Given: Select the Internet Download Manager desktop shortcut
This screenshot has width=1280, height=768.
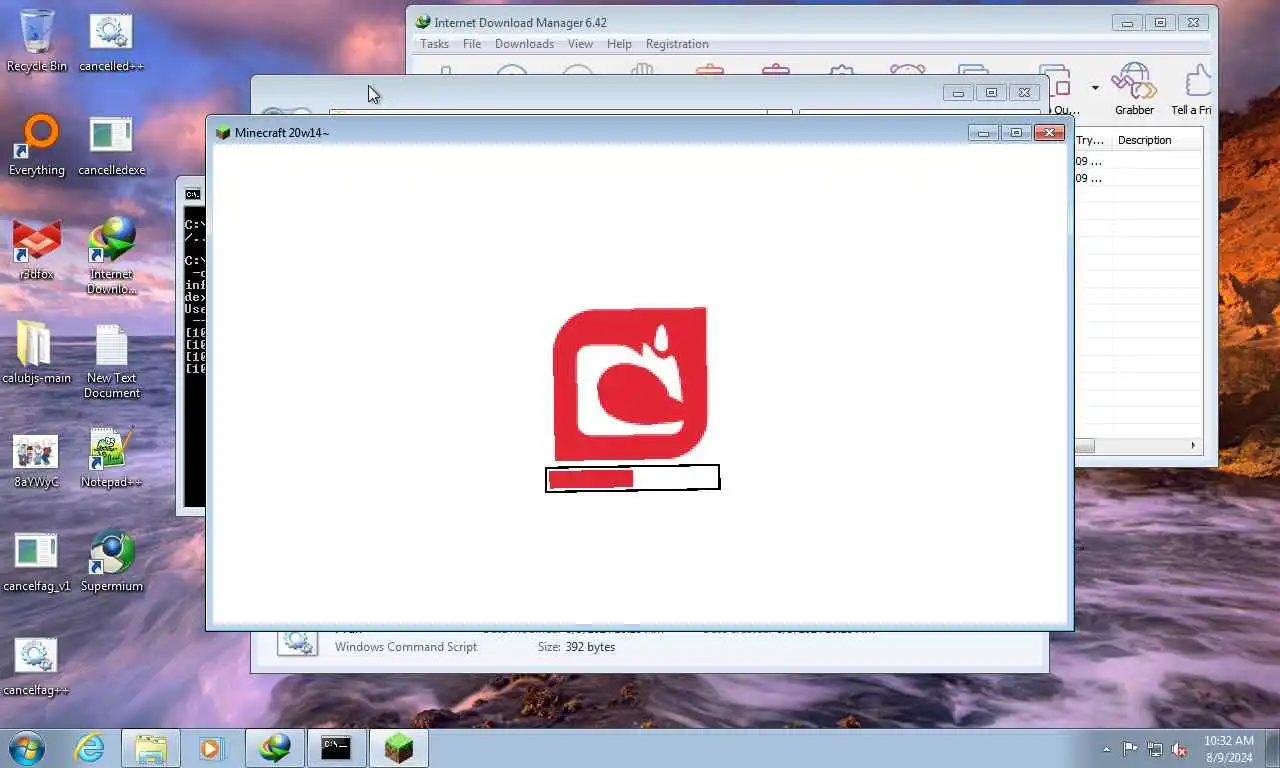Looking at the screenshot, I should click(x=111, y=256).
